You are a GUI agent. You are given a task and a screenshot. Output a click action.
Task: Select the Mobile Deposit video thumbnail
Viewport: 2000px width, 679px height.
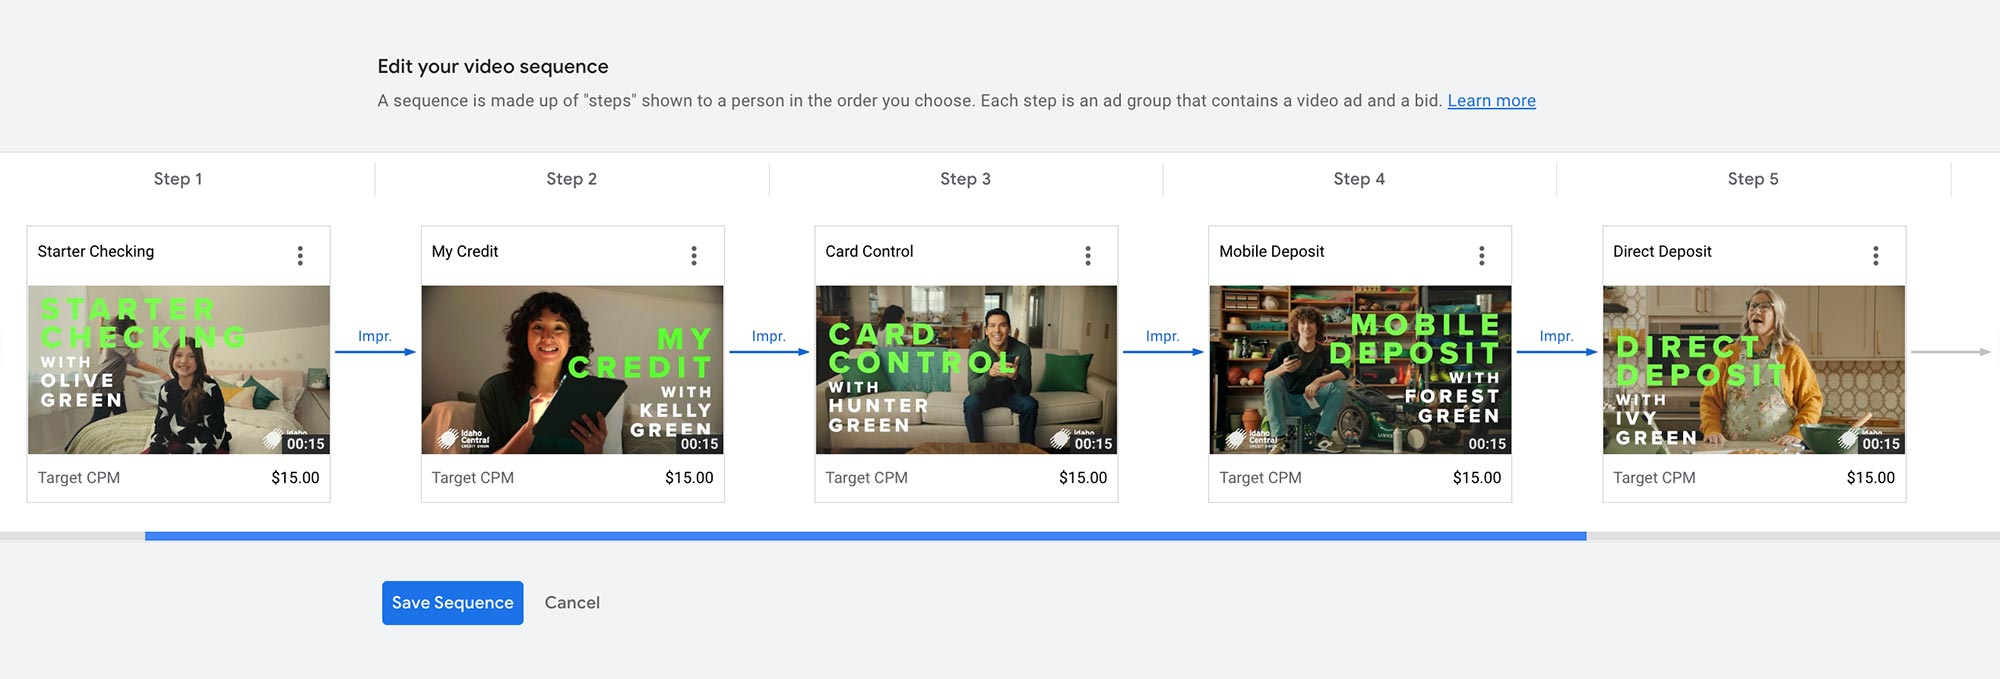(1360, 370)
